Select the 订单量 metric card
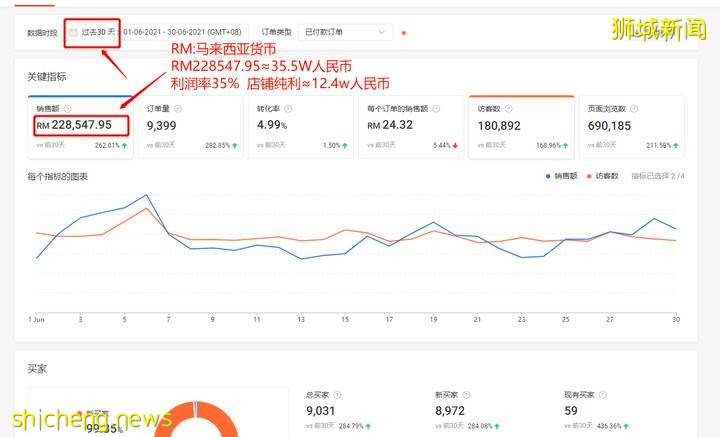720x437 pixels. pyautogui.click(x=191, y=127)
